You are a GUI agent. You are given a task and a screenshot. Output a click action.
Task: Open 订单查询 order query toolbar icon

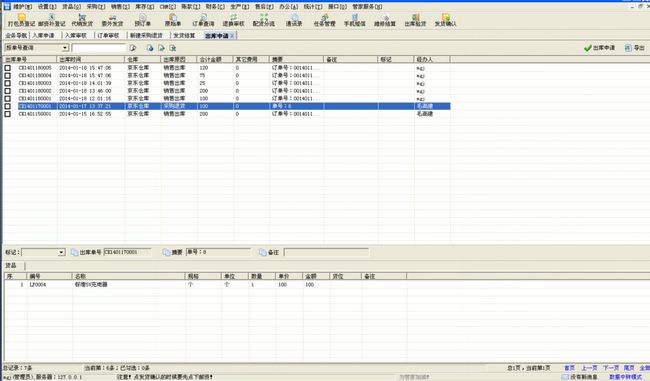click(203, 20)
